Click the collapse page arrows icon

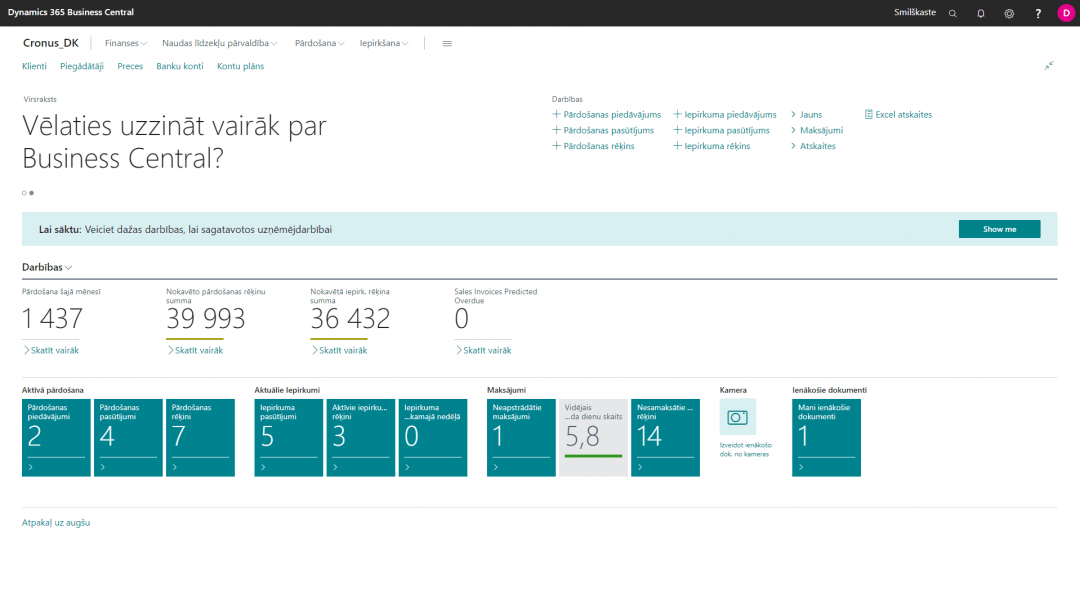[1049, 66]
